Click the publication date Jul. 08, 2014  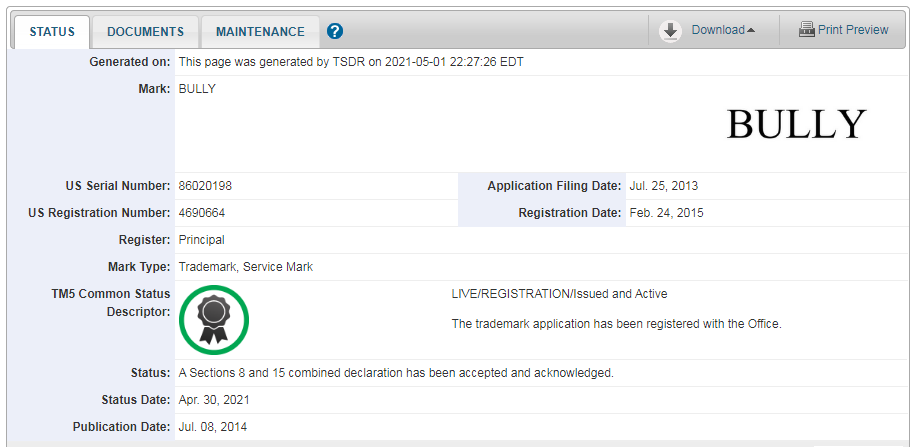(x=212, y=427)
